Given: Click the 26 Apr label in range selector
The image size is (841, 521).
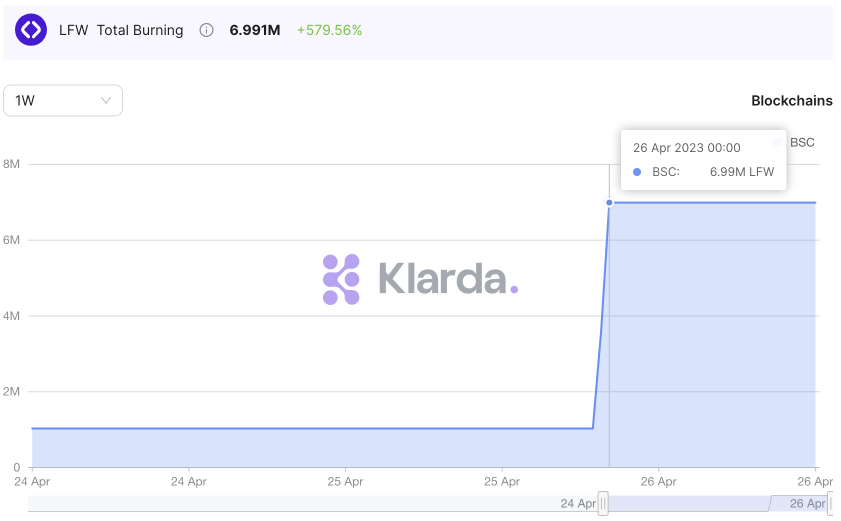Looking at the screenshot, I should click(807, 503).
